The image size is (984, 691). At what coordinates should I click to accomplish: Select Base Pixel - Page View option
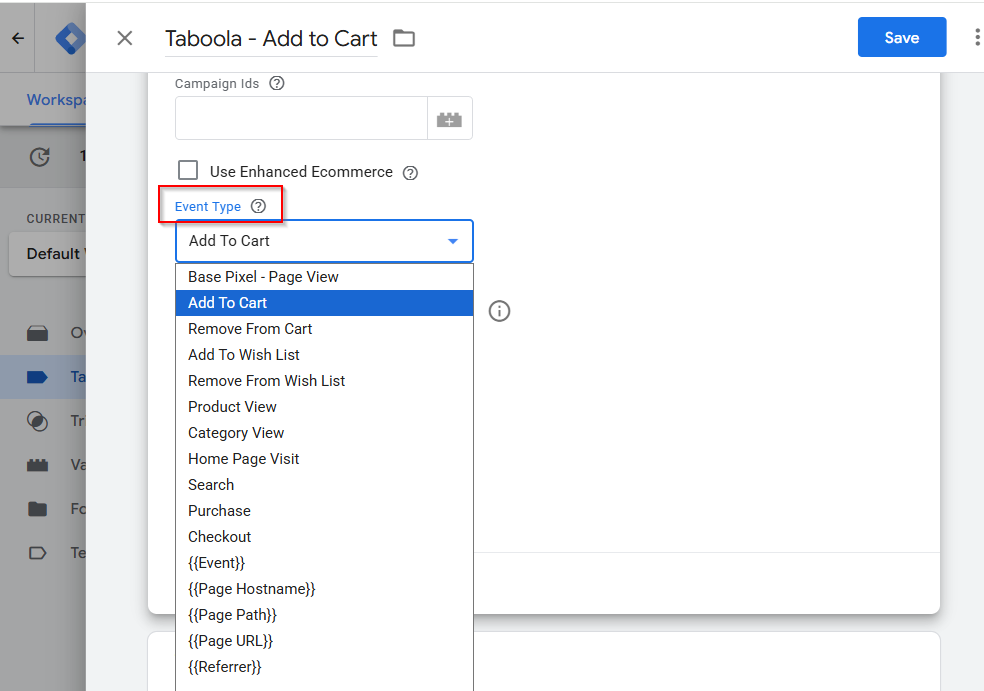324,277
